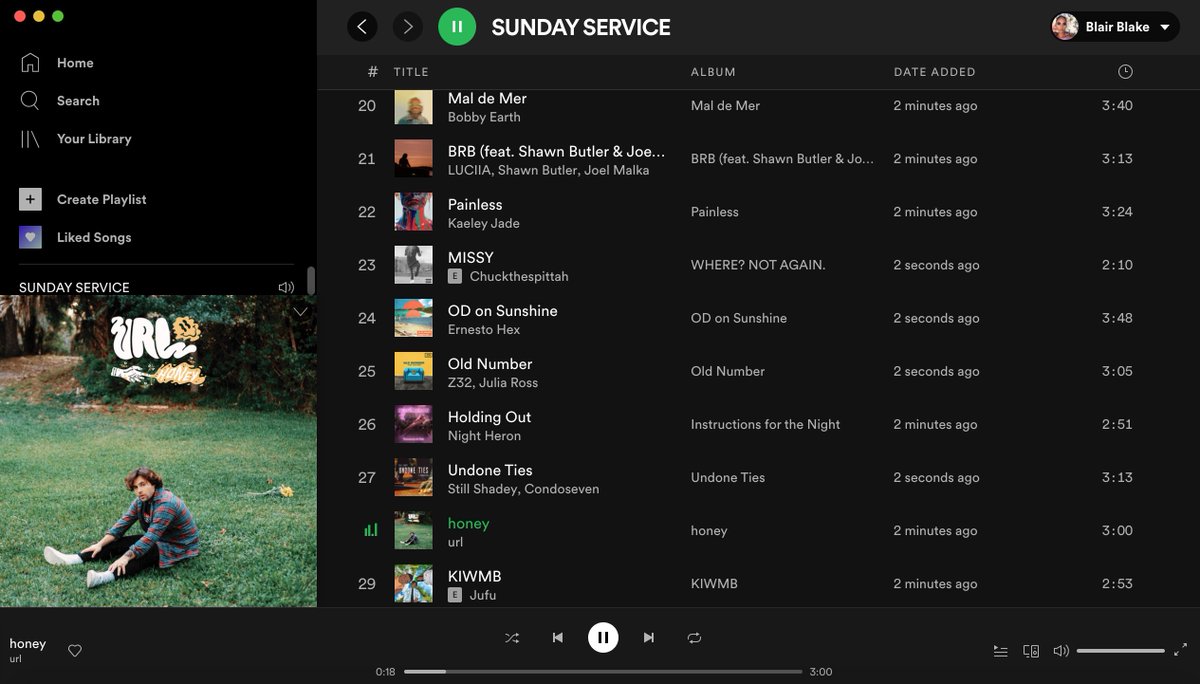Open artist Night Heron

coord(484,435)
